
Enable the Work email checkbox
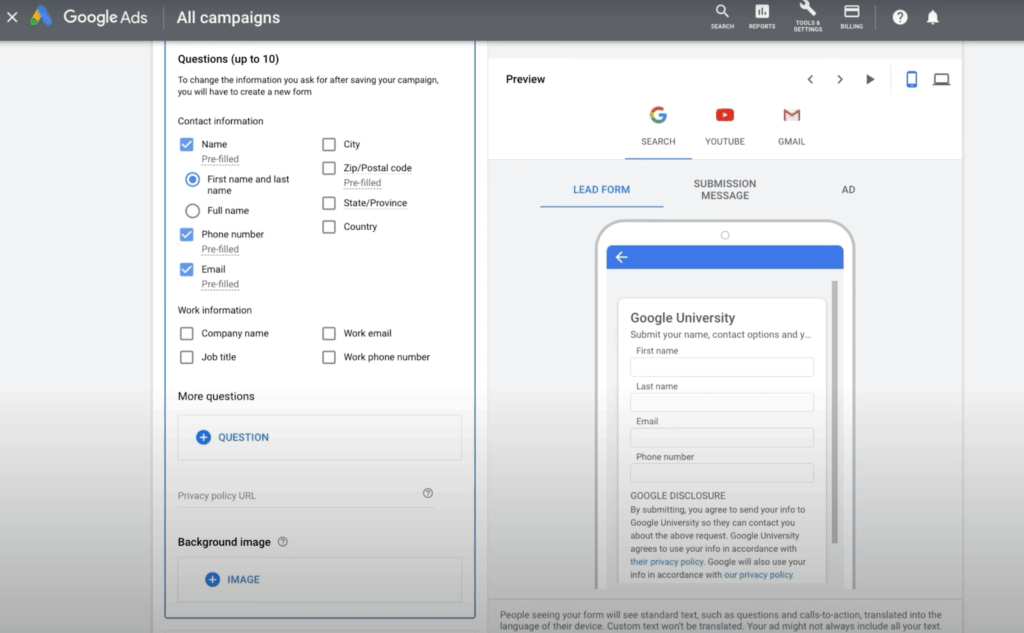pyautogui.click(x=329, y=333)
